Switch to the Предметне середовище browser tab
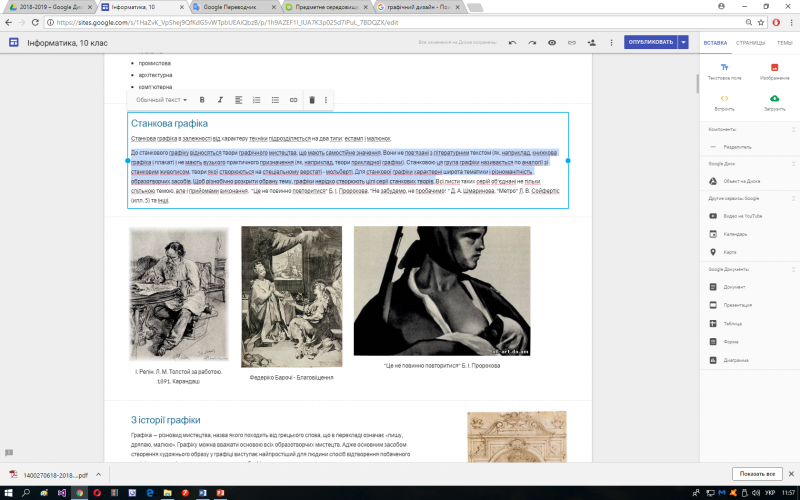Screen dimensions: 800x500 327,7
